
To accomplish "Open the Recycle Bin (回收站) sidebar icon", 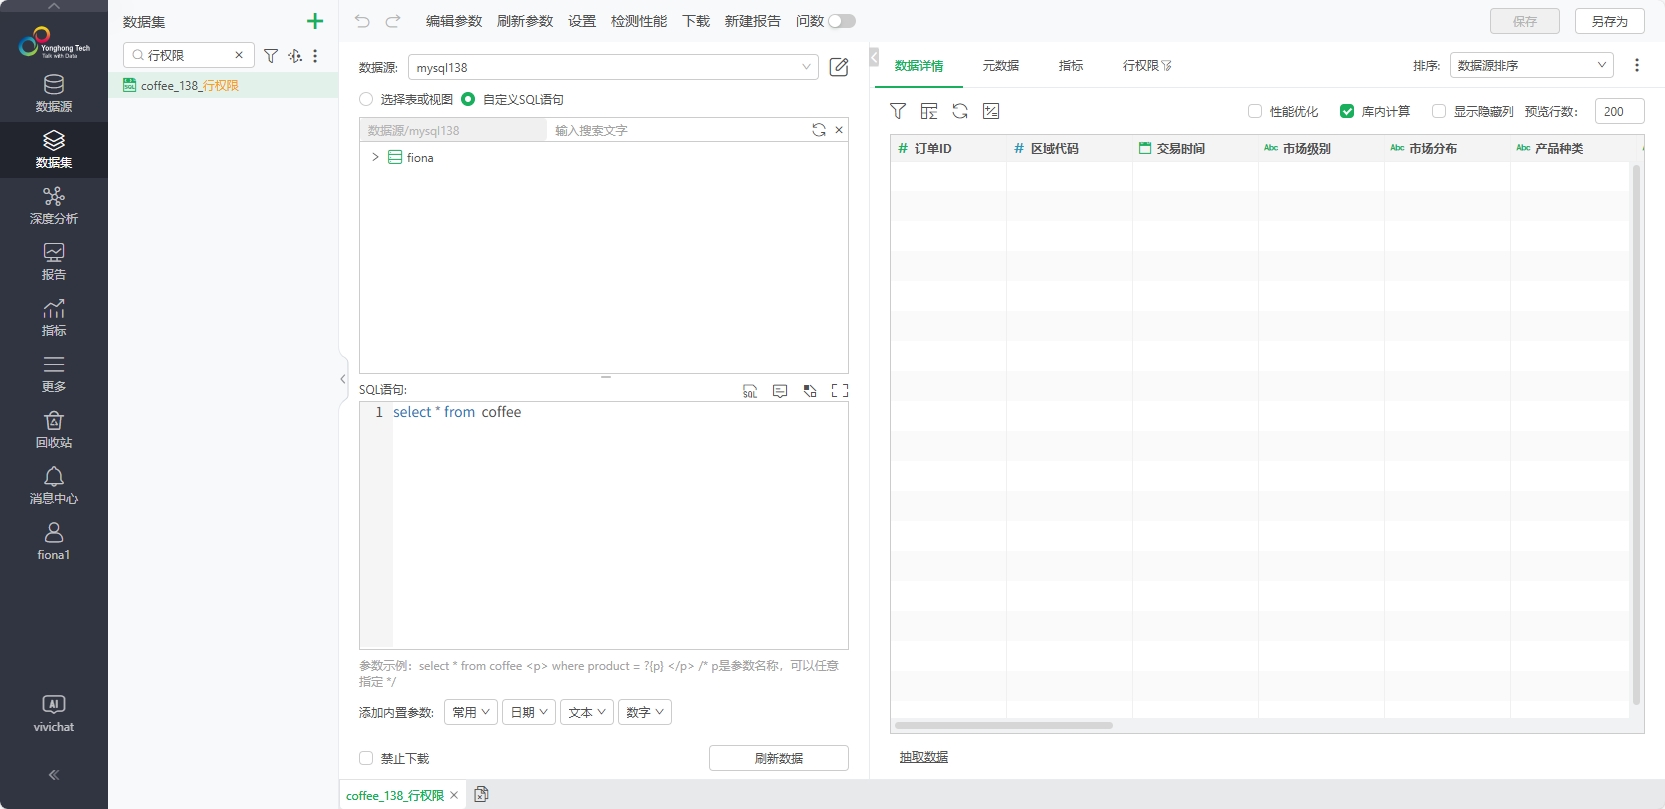I will pyautogui.click(x=54, y=429).
